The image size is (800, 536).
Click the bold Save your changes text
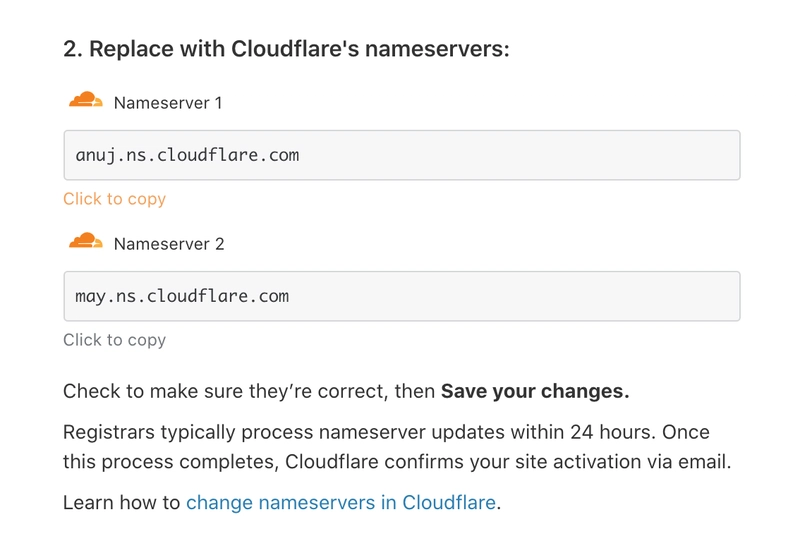click(x=535, y=391)
